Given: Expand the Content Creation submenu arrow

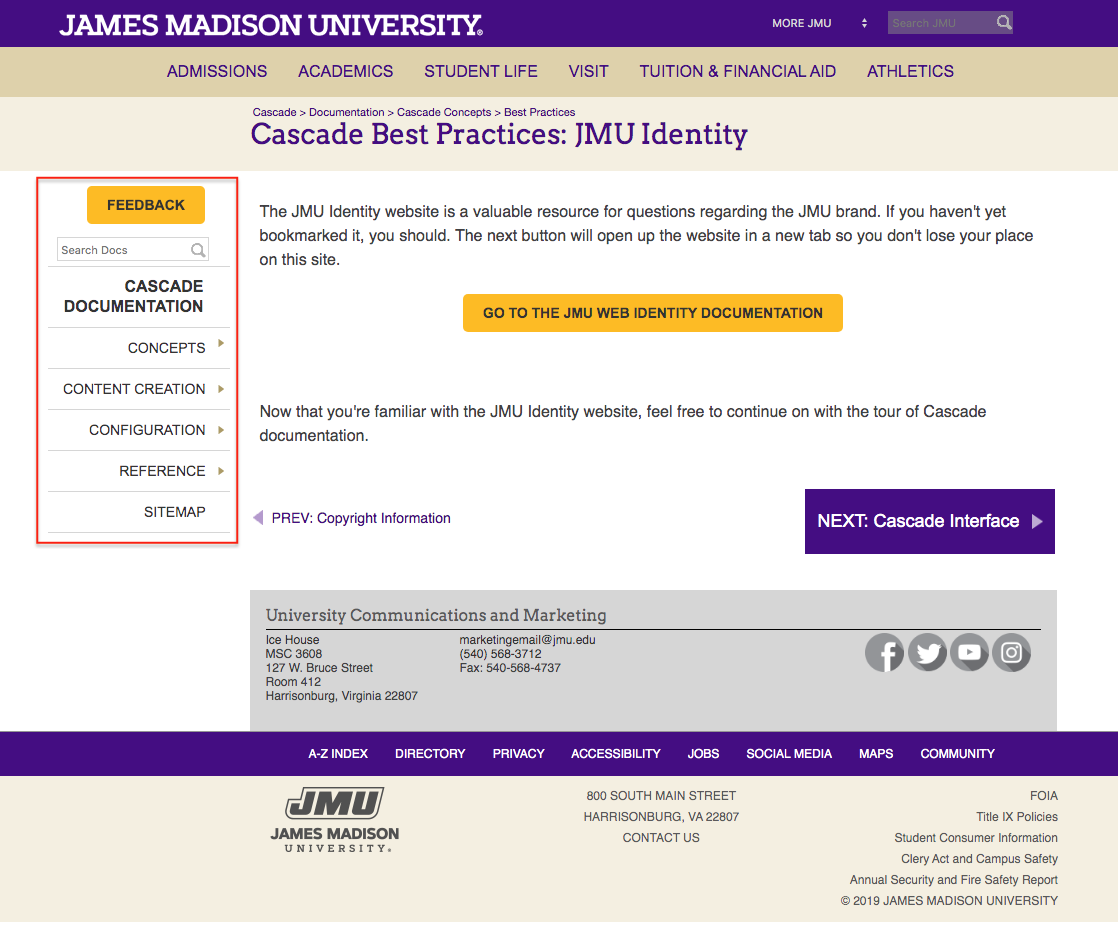Looking at the screenshot, I should (221, 389).
